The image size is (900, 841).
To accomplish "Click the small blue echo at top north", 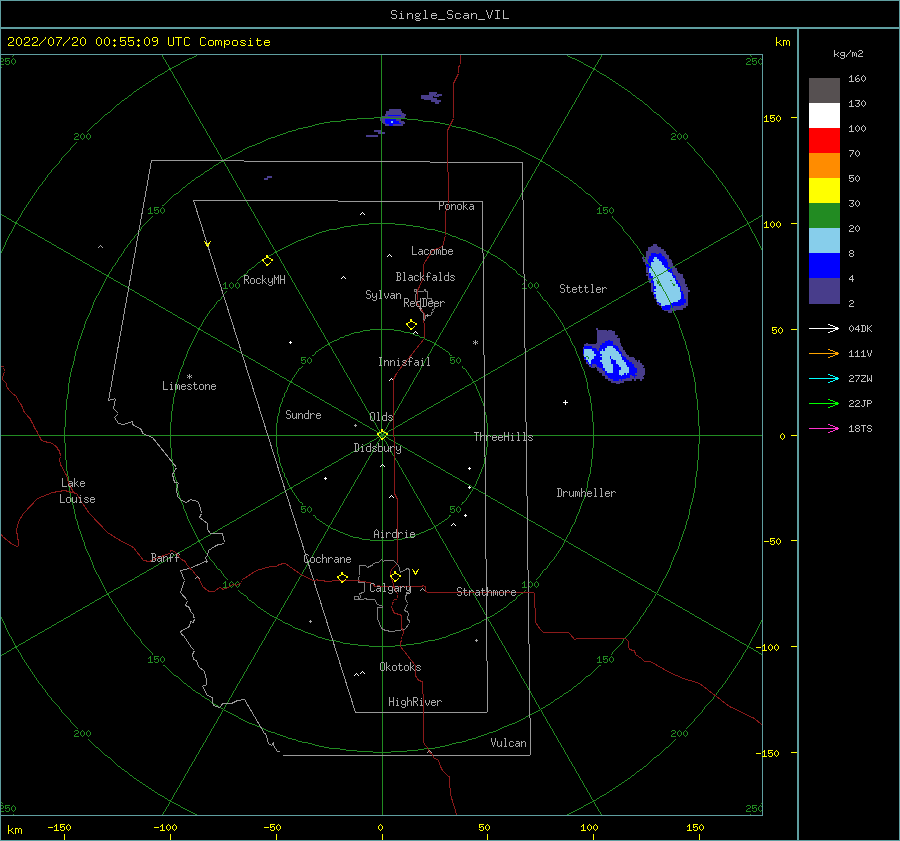I will pos(394,118).
